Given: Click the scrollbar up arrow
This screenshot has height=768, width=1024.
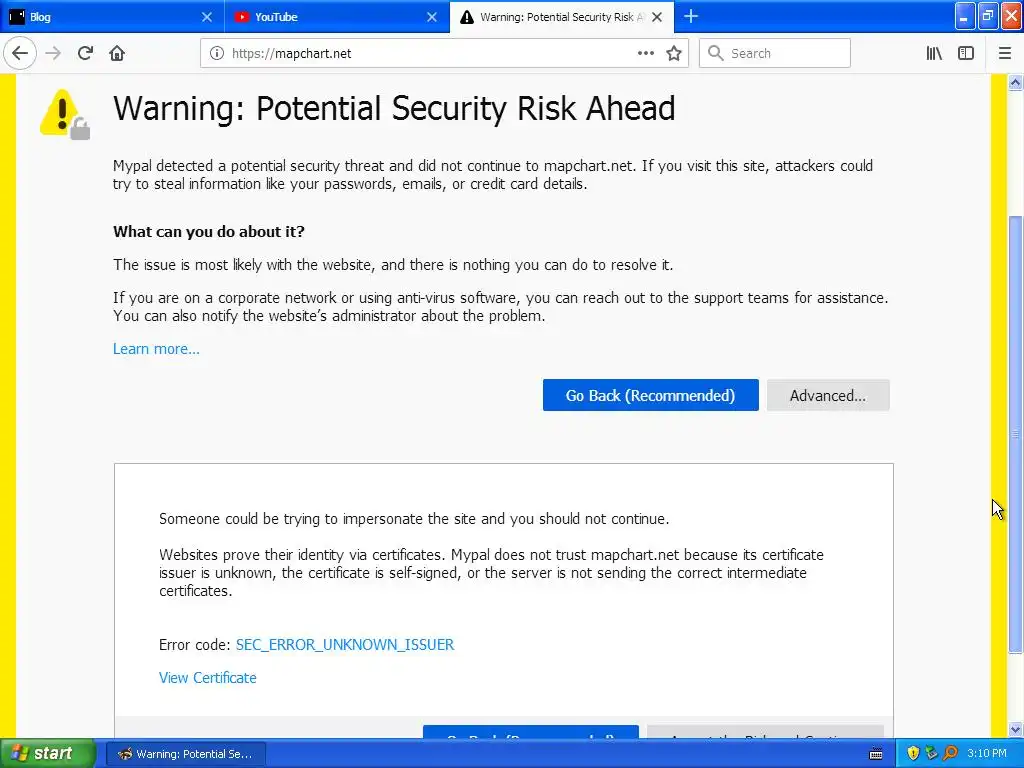Looking at the screenshot, I should click(x=1015, y=83).
